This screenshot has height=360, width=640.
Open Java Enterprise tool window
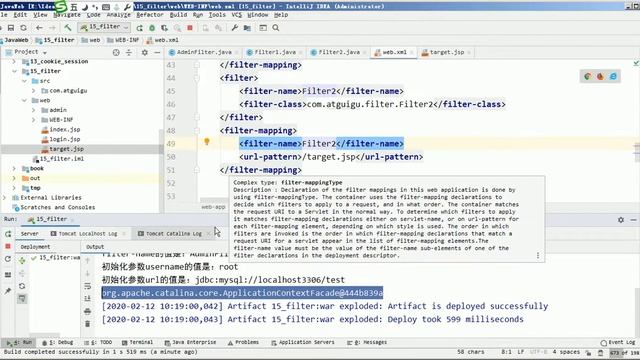pos(190,342)
